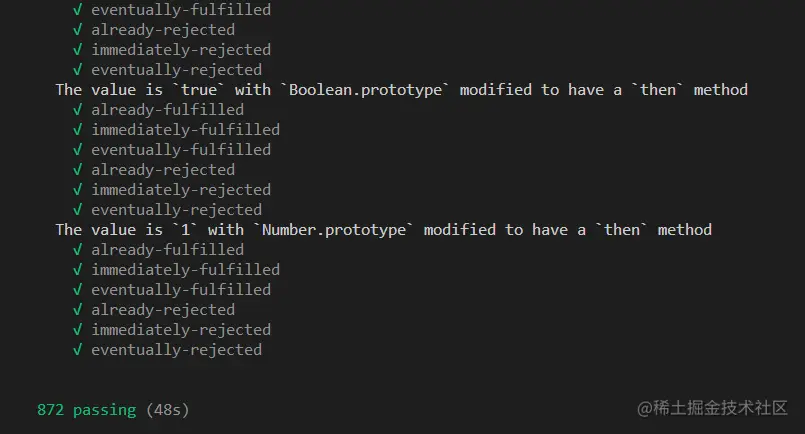The image size is (805, 434).
Task: Click checkmark of eventually-fulfilled under Number.prototype
Action: point(78,290)
